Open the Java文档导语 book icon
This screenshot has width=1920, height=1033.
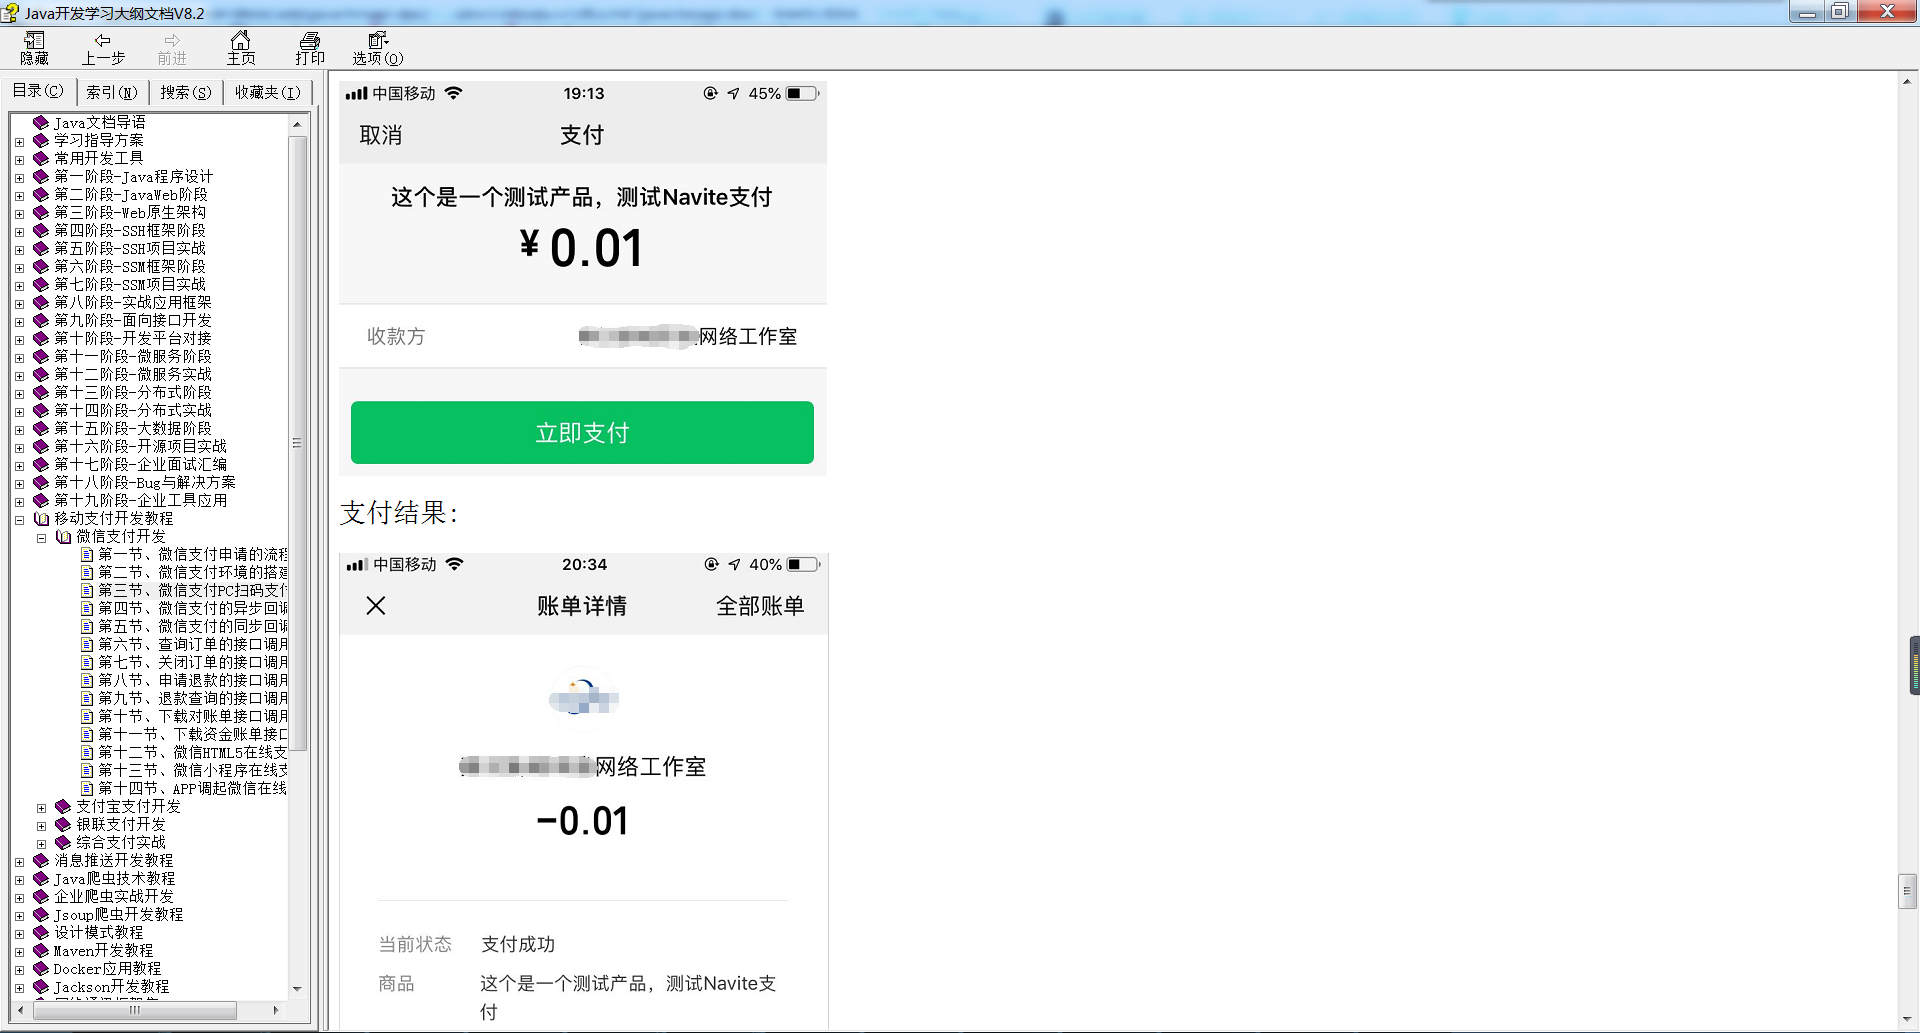[41, 122]
